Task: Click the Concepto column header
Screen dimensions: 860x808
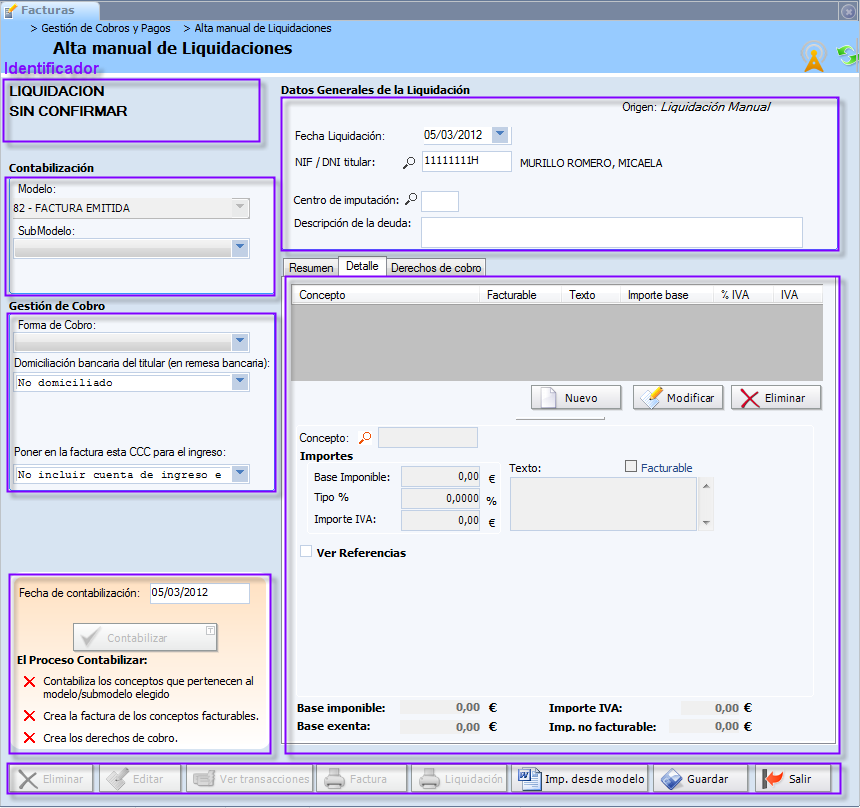Action: tap(386, 295)
